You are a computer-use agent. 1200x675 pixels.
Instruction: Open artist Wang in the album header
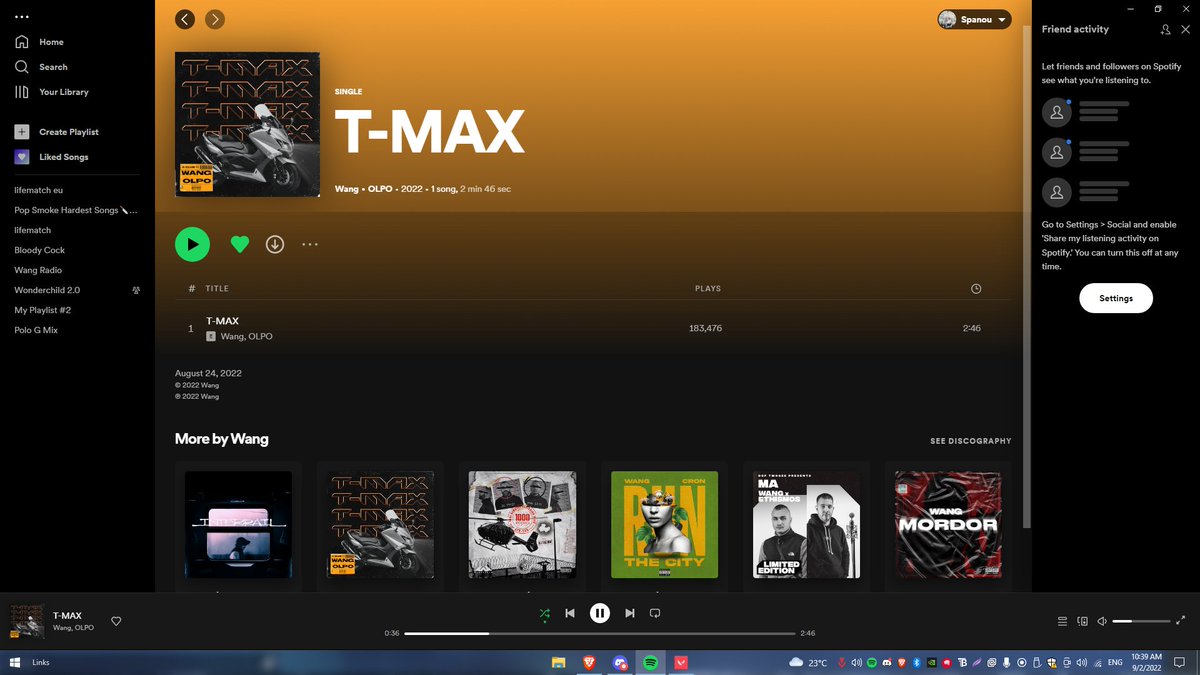[346, 189]
